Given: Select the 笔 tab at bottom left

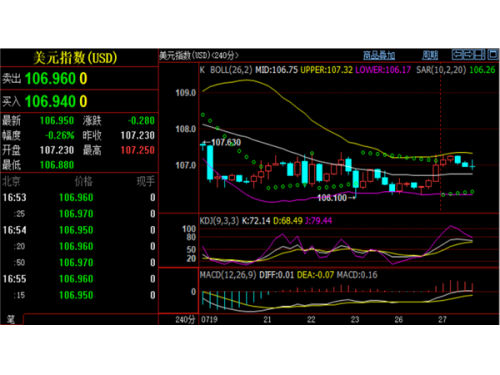Looking at the screenshot, I should click(11, 319).
